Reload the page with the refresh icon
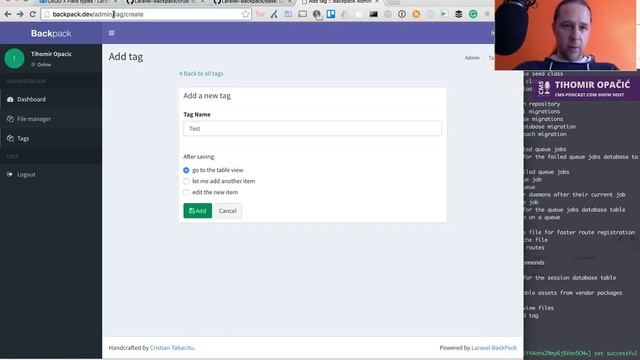Image resolution: width=640 pixels, height=360 pixels. click(x=33, y=14)
